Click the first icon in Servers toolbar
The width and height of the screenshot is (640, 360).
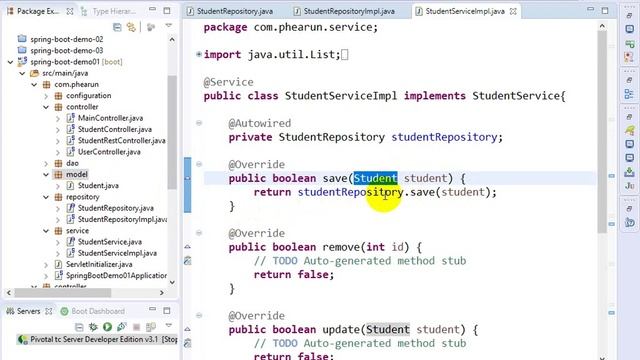pos(79,327)
